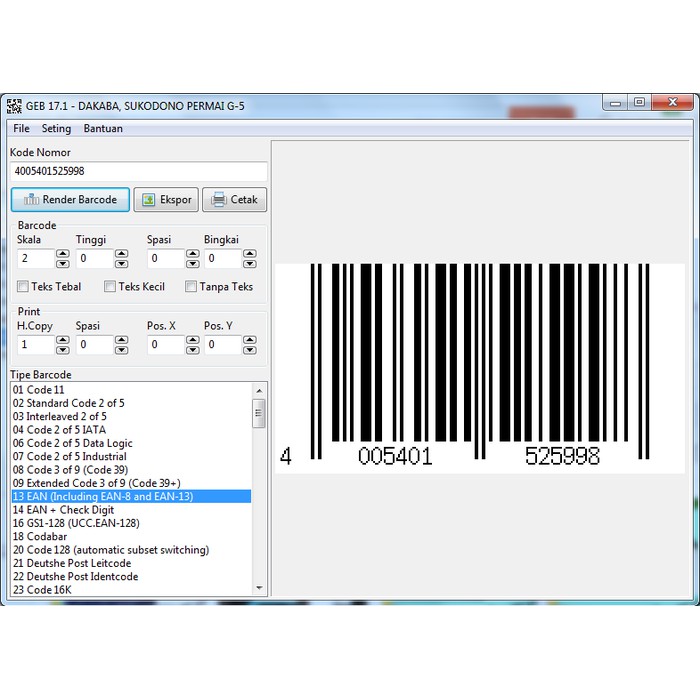The width and height of the screenshot is (700, 700).
Task: Increase the Bingkai value with up arrow
Action: [250, 254]
